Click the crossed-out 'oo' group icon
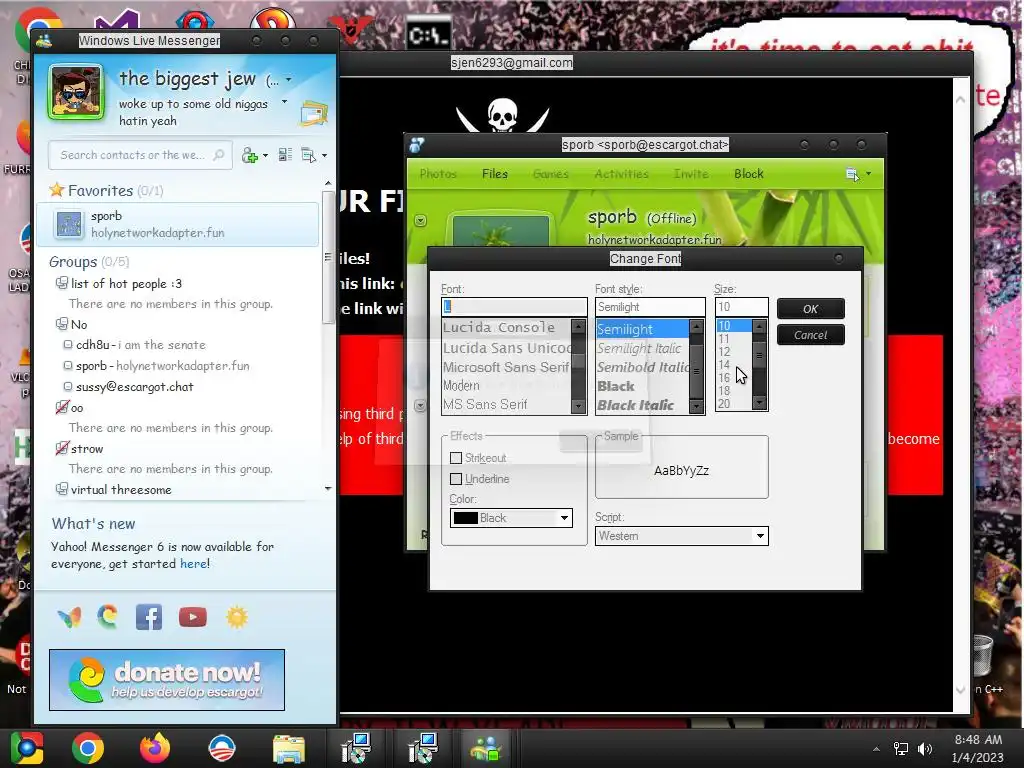1024x768 pixels. click(61, 408)
